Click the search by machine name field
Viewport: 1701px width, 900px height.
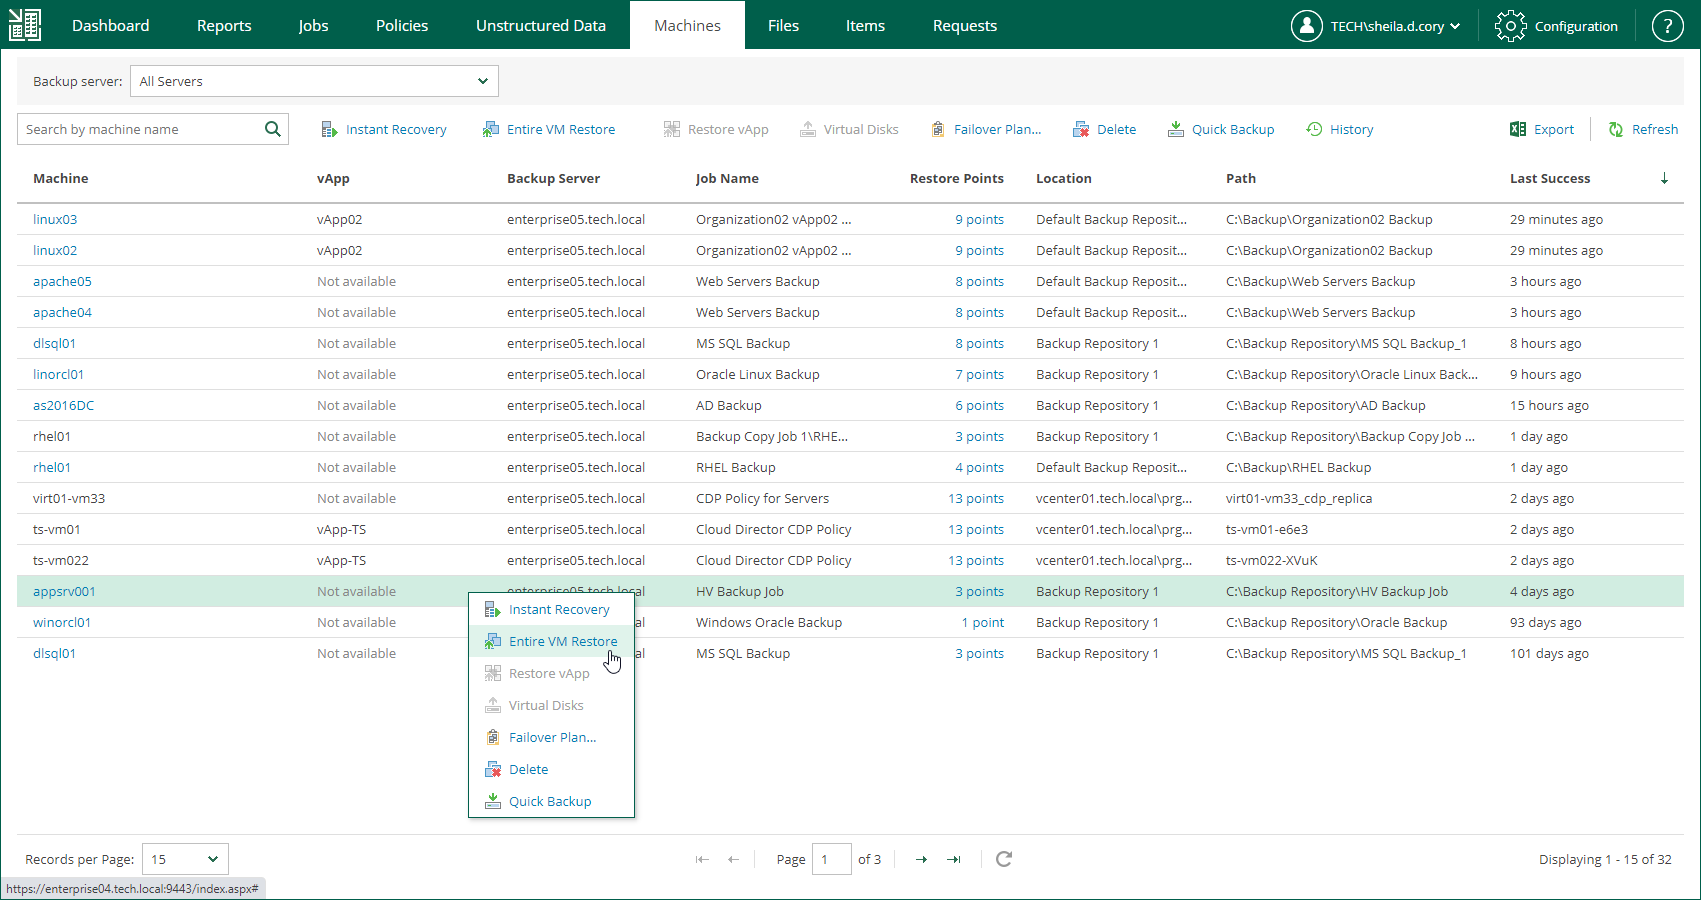tap(140, 129)
